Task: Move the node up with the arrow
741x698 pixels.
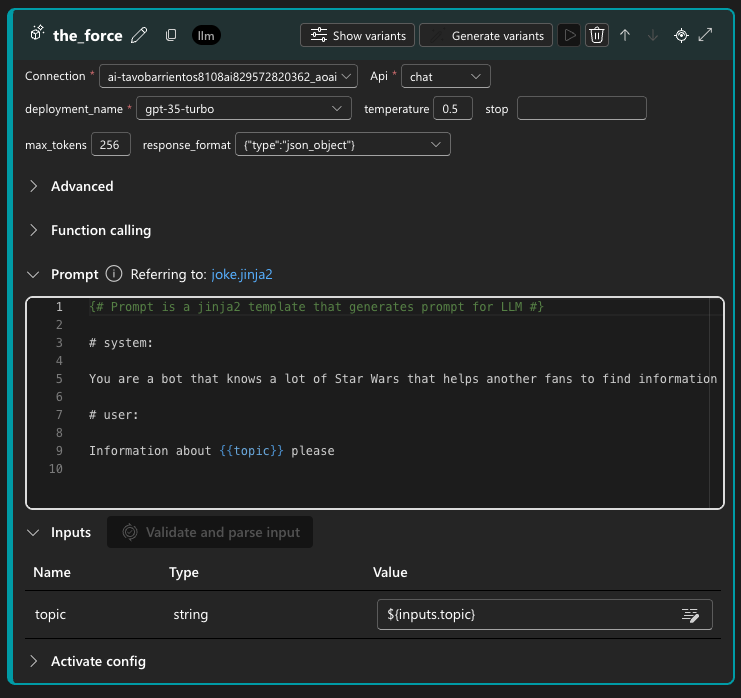Action: [x=625, y=35]
